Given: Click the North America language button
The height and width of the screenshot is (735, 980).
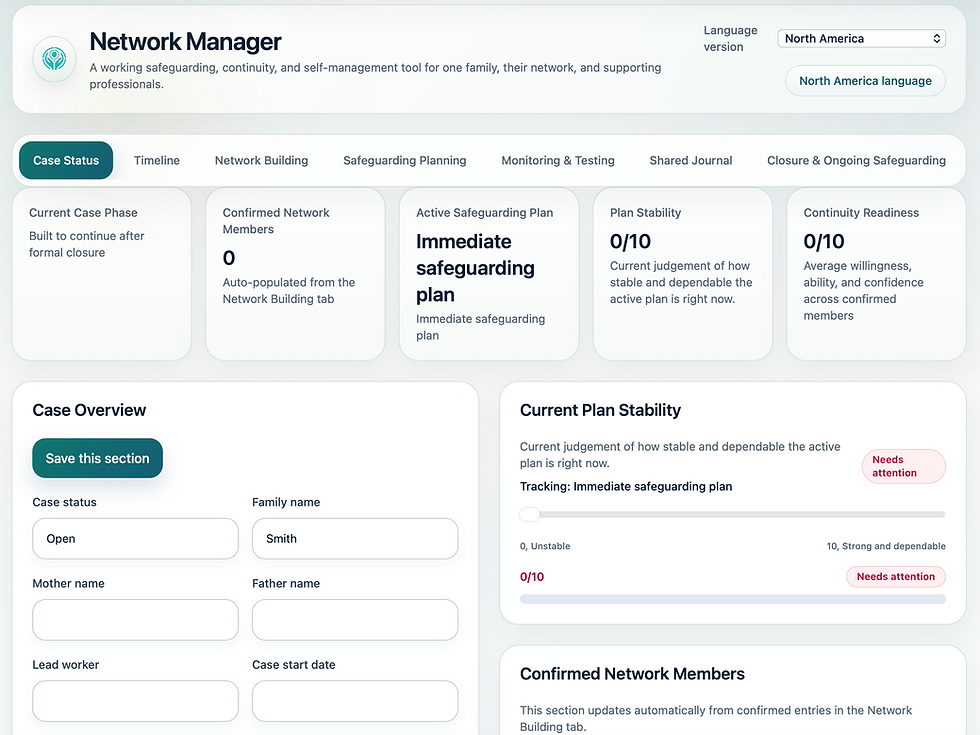Looking at the screenshot, I should [x=864, y=80].
